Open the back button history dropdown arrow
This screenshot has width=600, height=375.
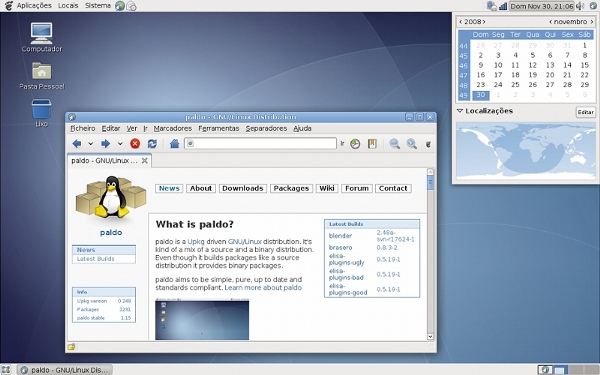click(91, 144)
